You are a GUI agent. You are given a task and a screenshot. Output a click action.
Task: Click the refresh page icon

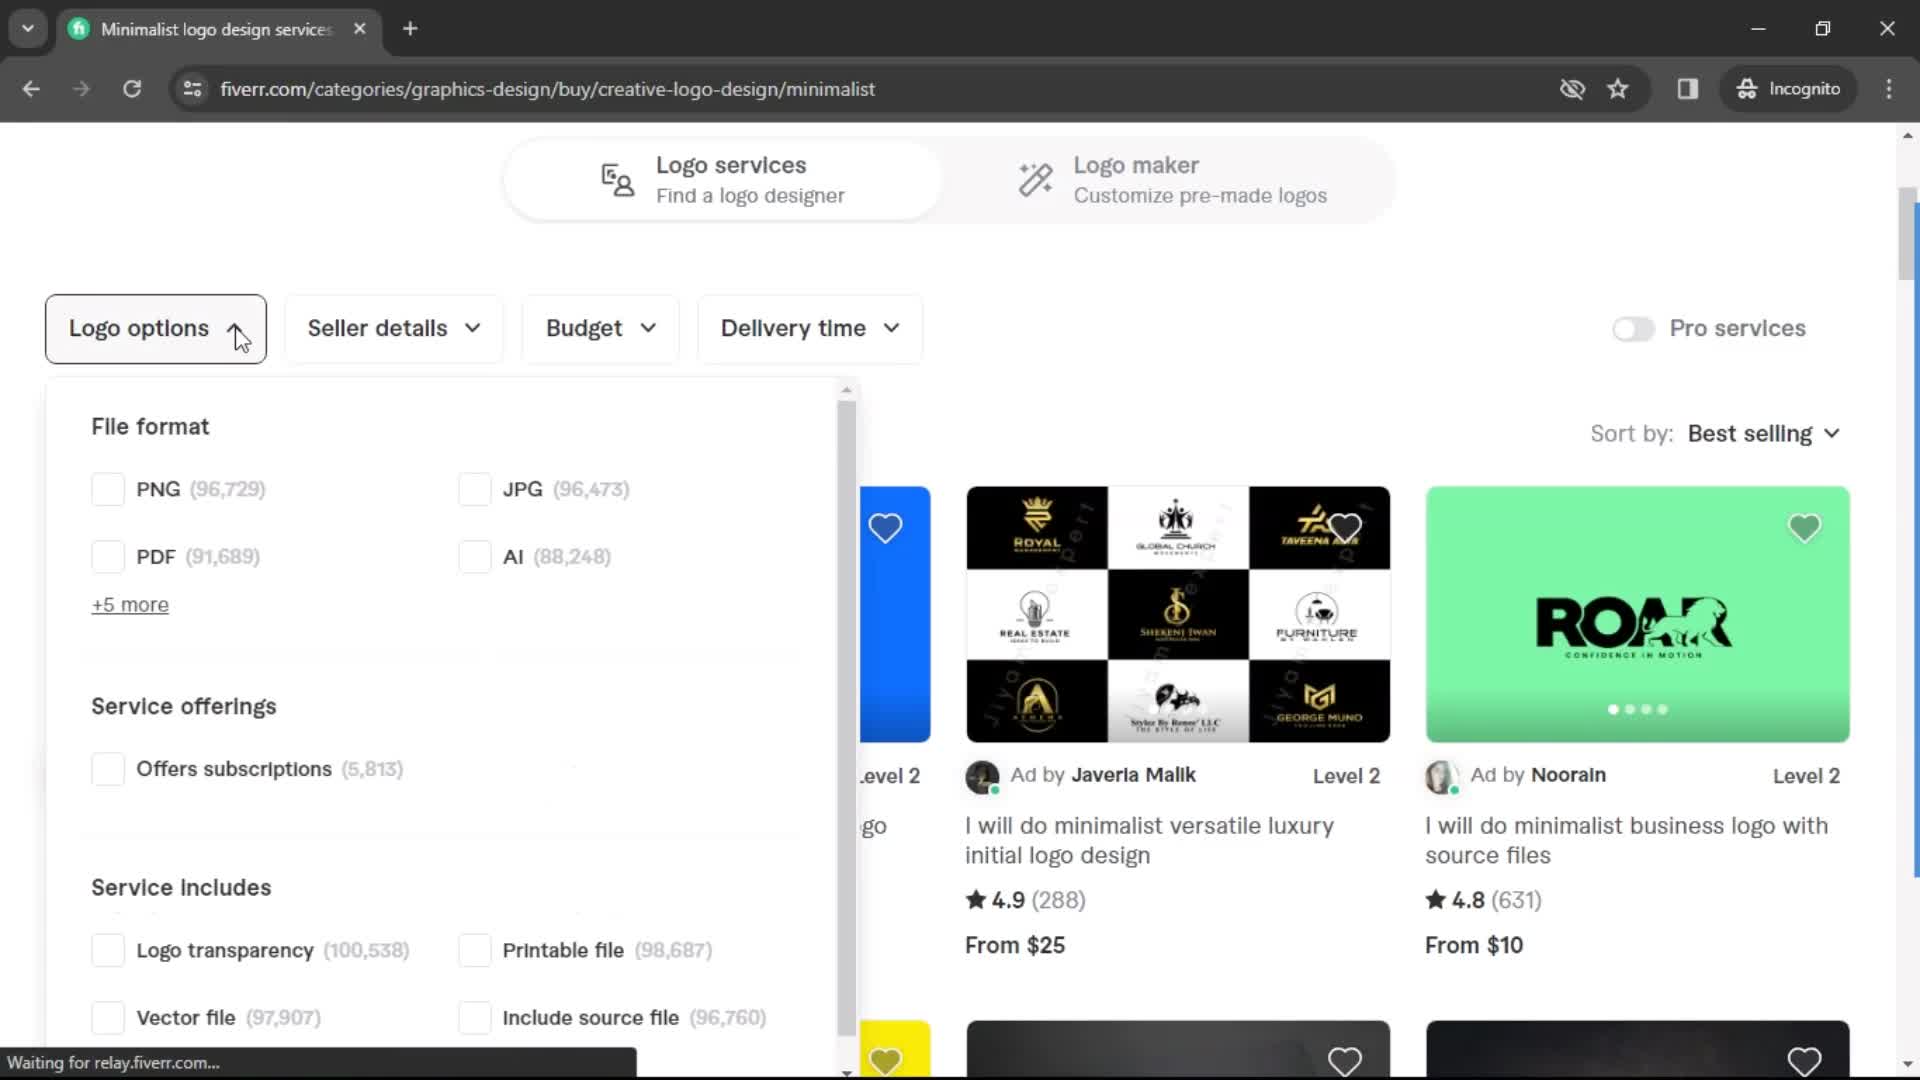132,88
